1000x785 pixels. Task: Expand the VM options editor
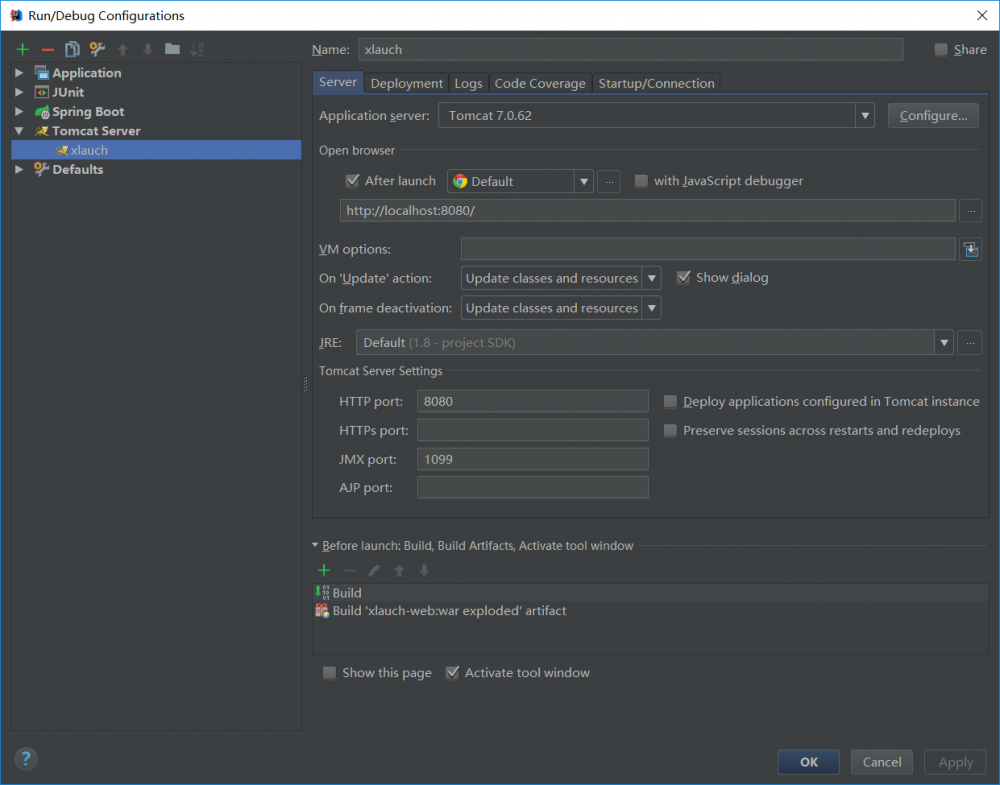coord(970,248)
